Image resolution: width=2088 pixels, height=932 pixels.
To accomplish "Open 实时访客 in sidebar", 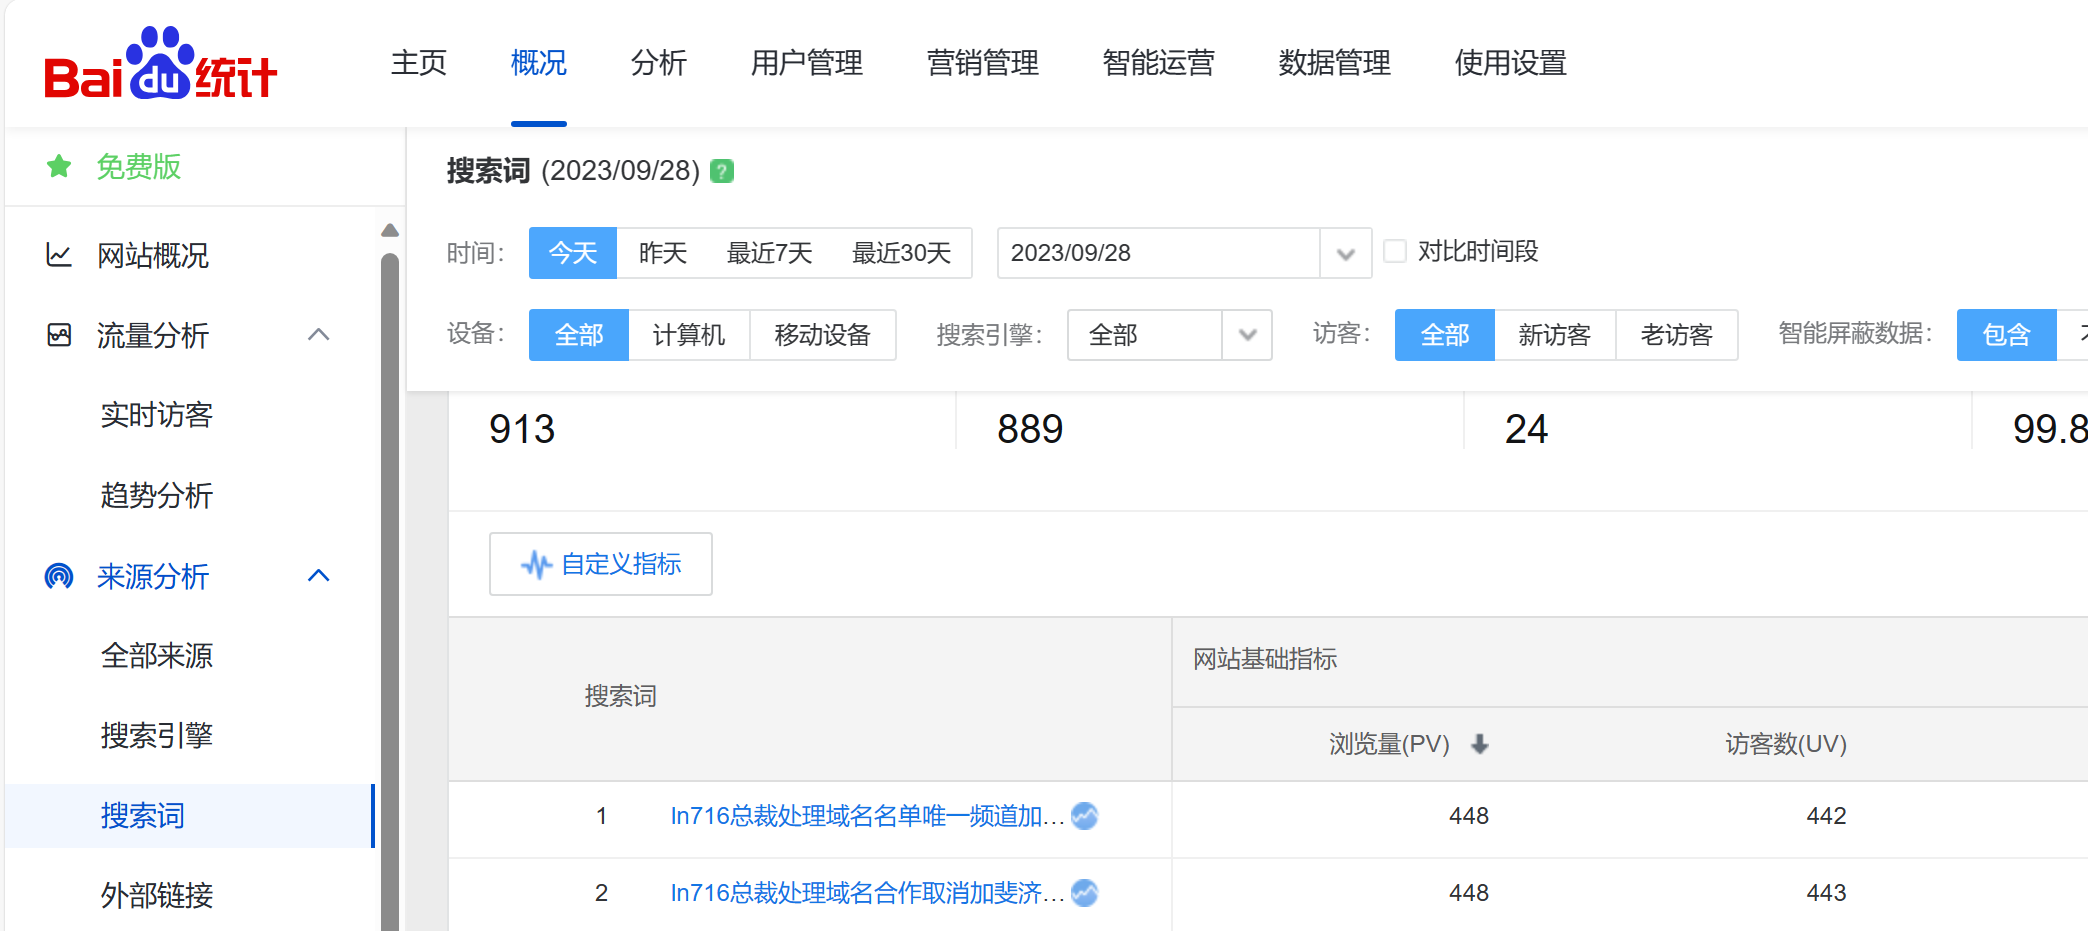I will point(157,415).
